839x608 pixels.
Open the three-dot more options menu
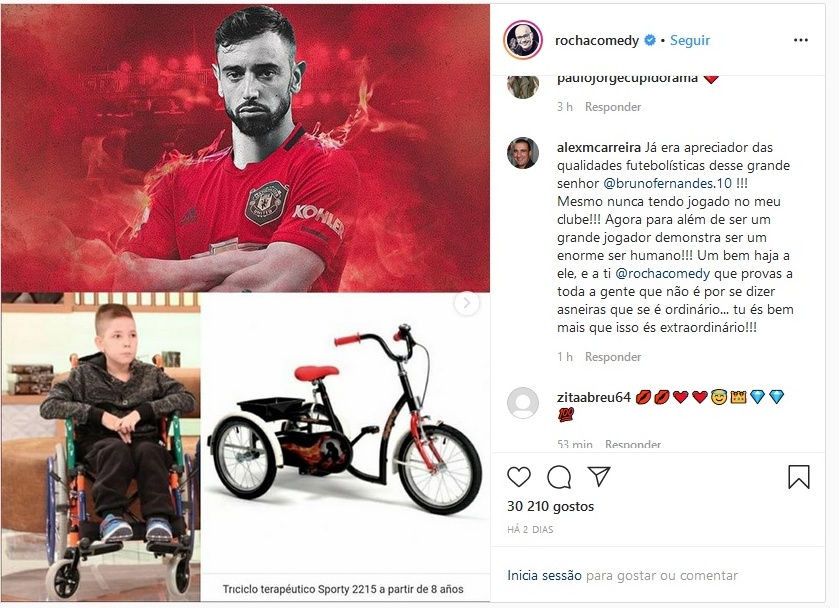(800, 40)
